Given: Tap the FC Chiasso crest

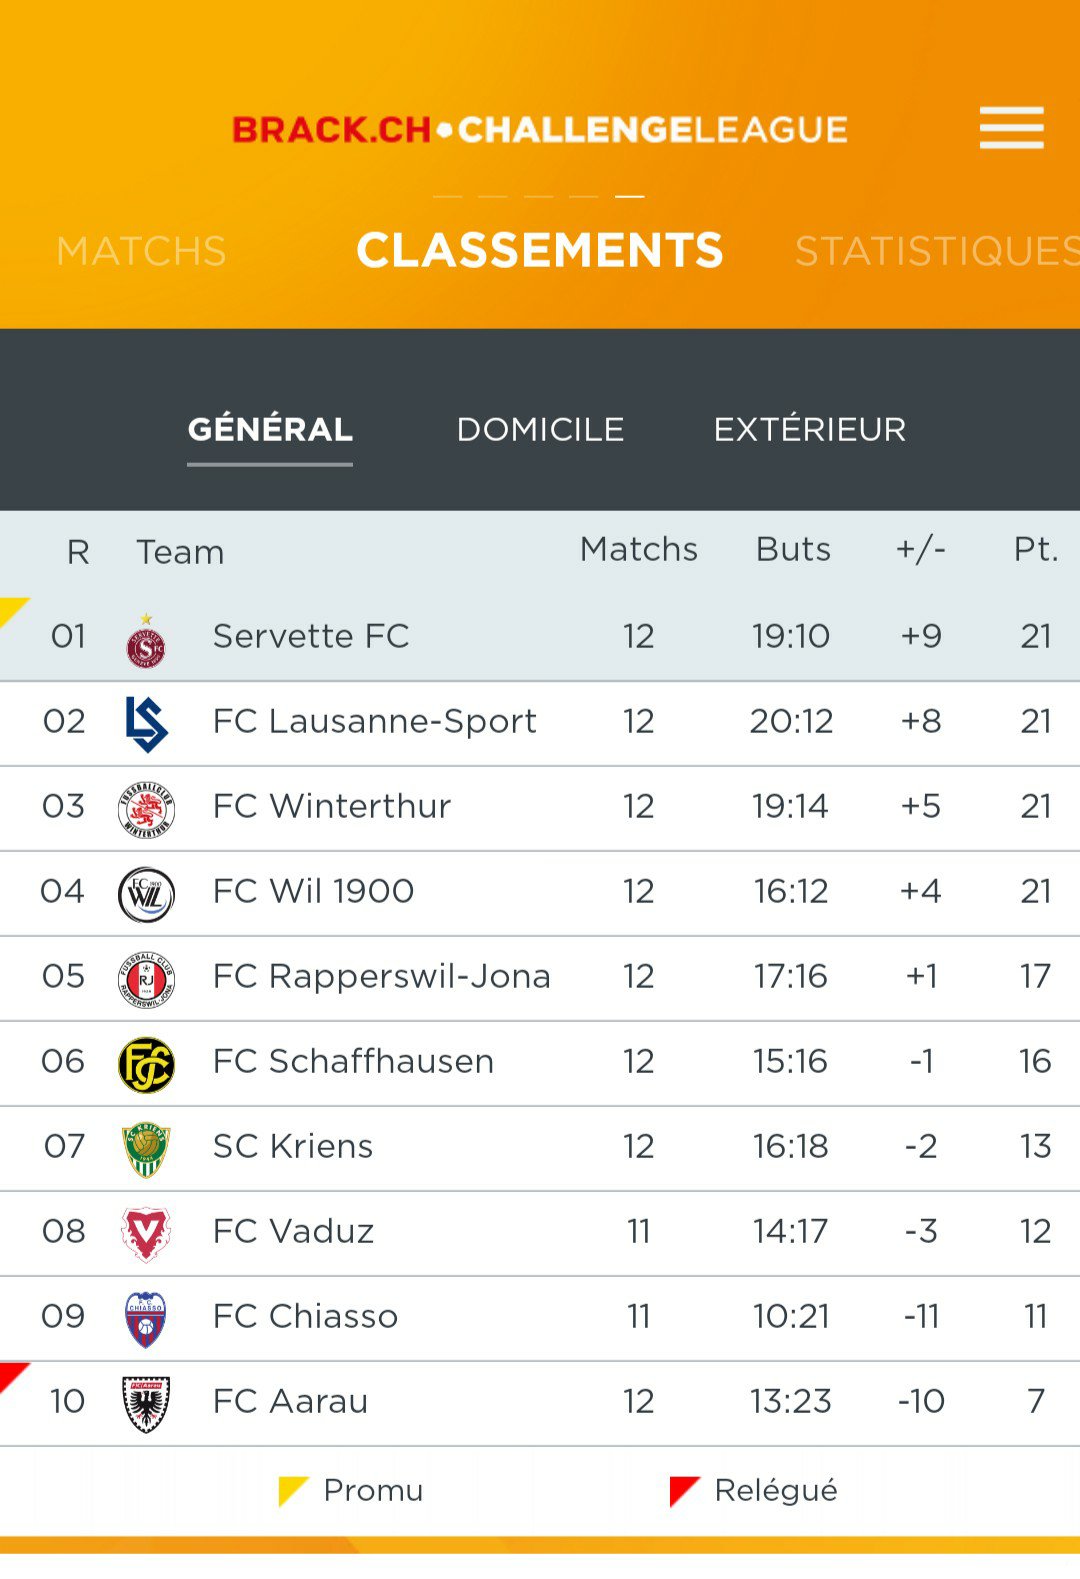Looking at the screenshot, I should (x=146, y=1319).
